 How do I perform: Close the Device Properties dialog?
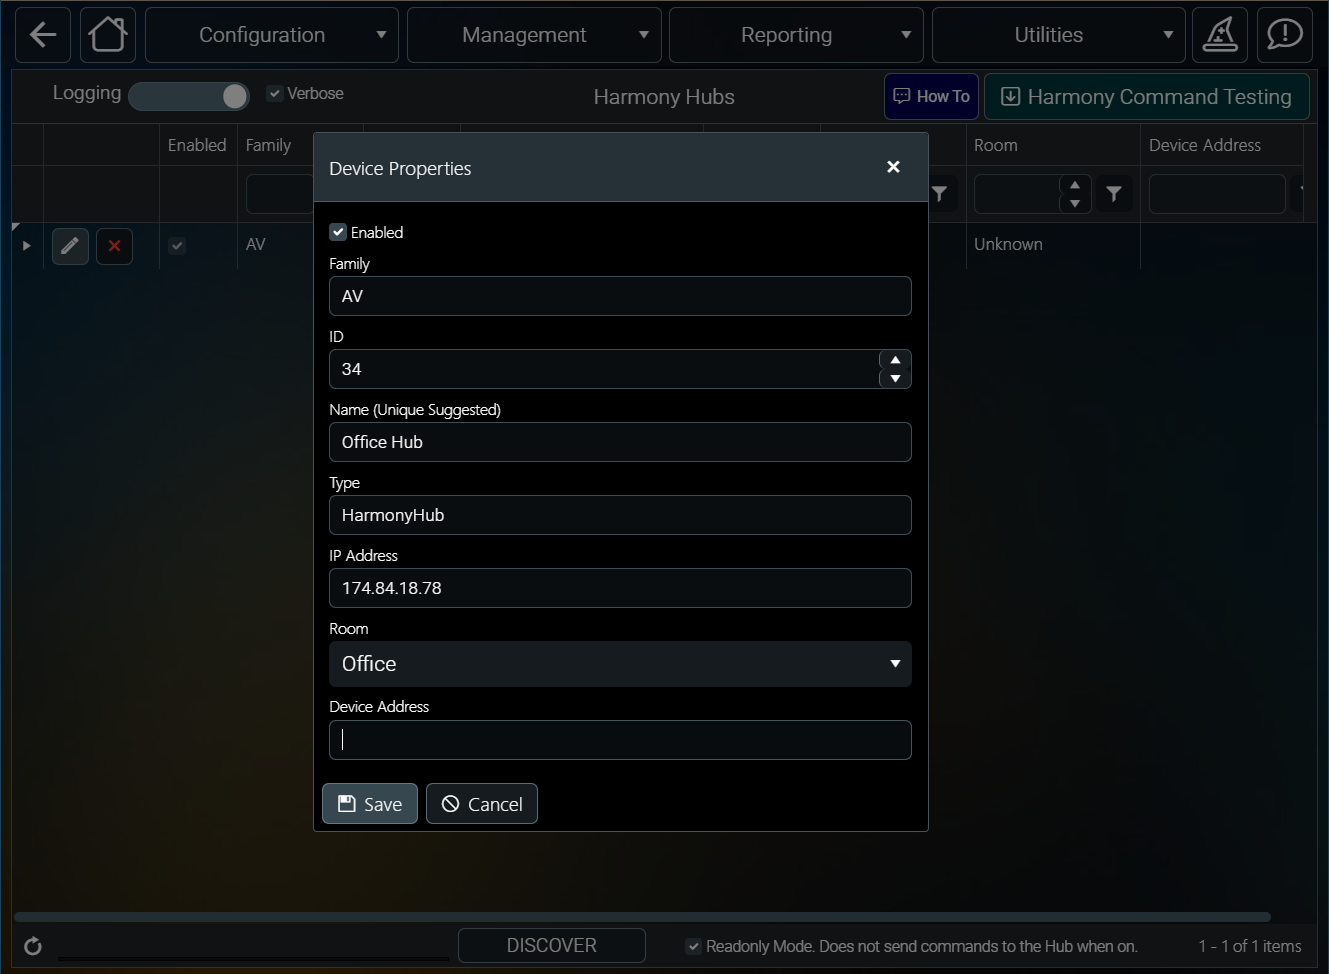point(893,167)
